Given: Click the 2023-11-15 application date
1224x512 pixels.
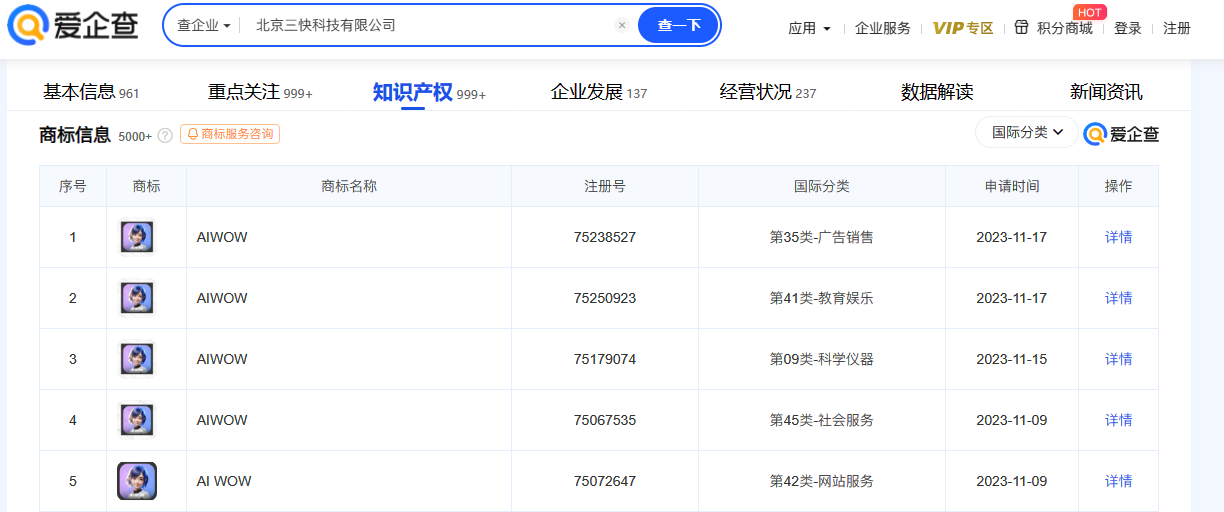Looking at the screenshot, I should 1012,359.
